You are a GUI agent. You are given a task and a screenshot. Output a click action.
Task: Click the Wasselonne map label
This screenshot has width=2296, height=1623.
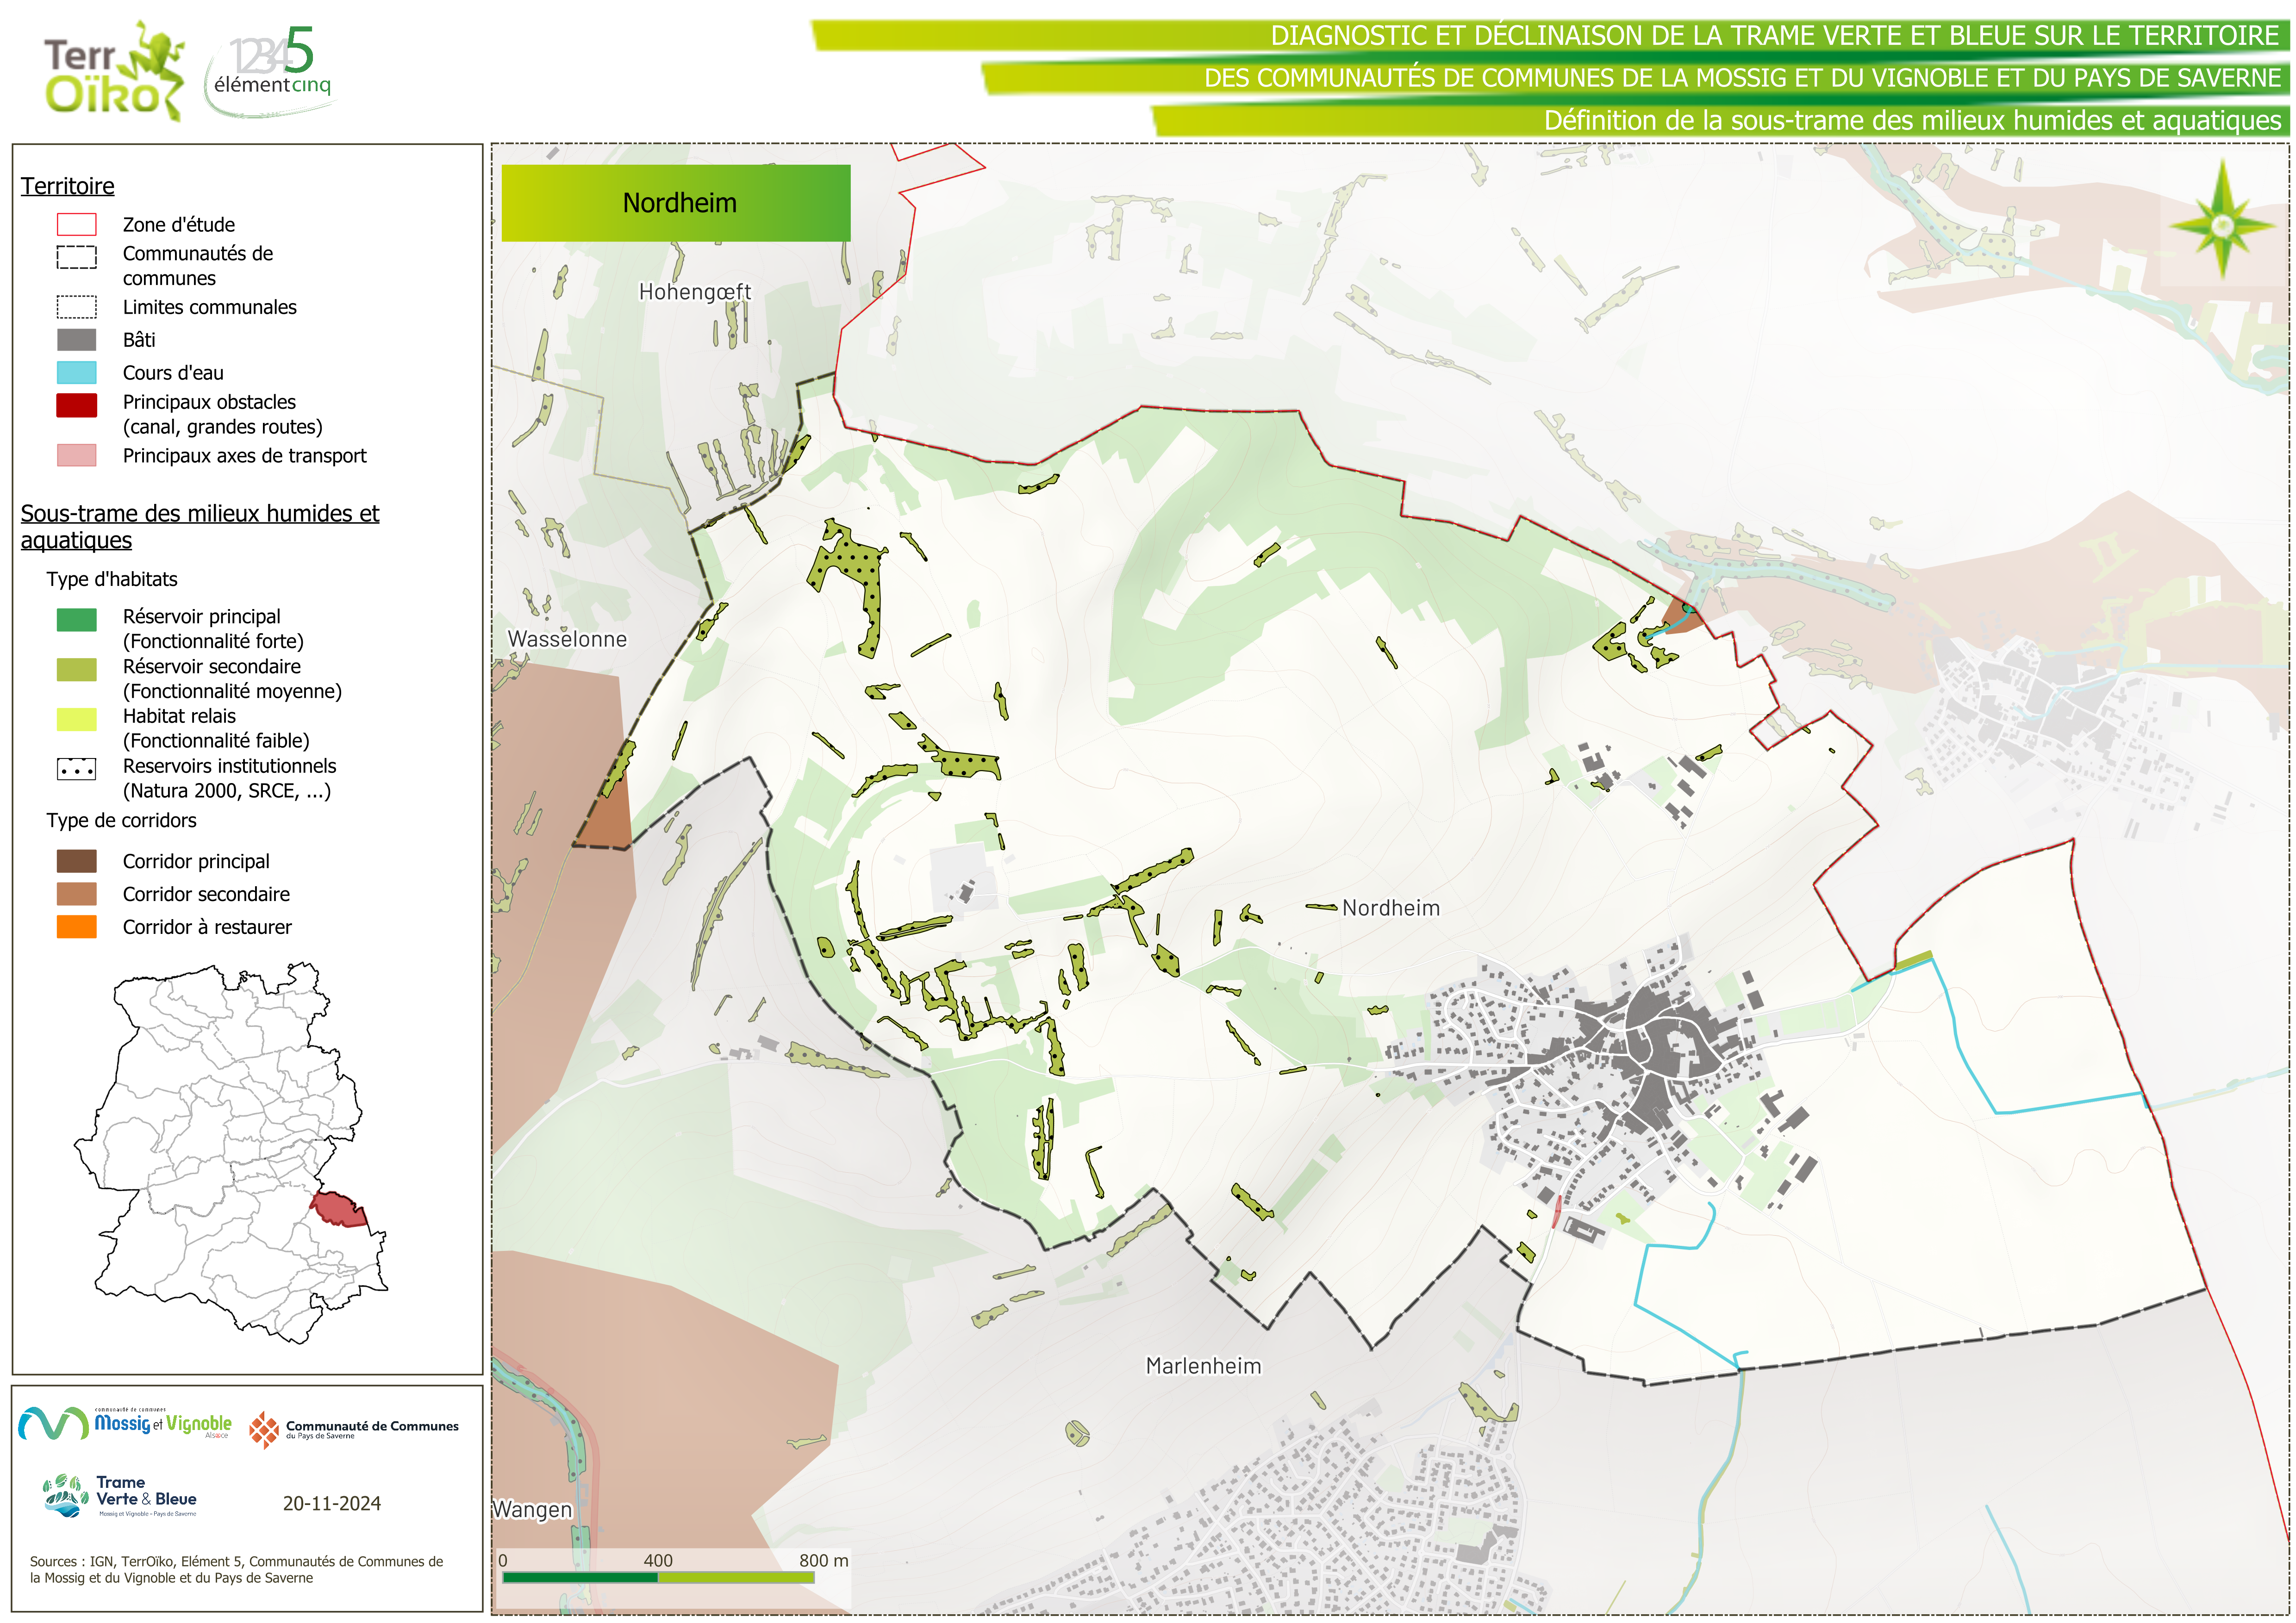pyautogui.click(x=567, y=639)
